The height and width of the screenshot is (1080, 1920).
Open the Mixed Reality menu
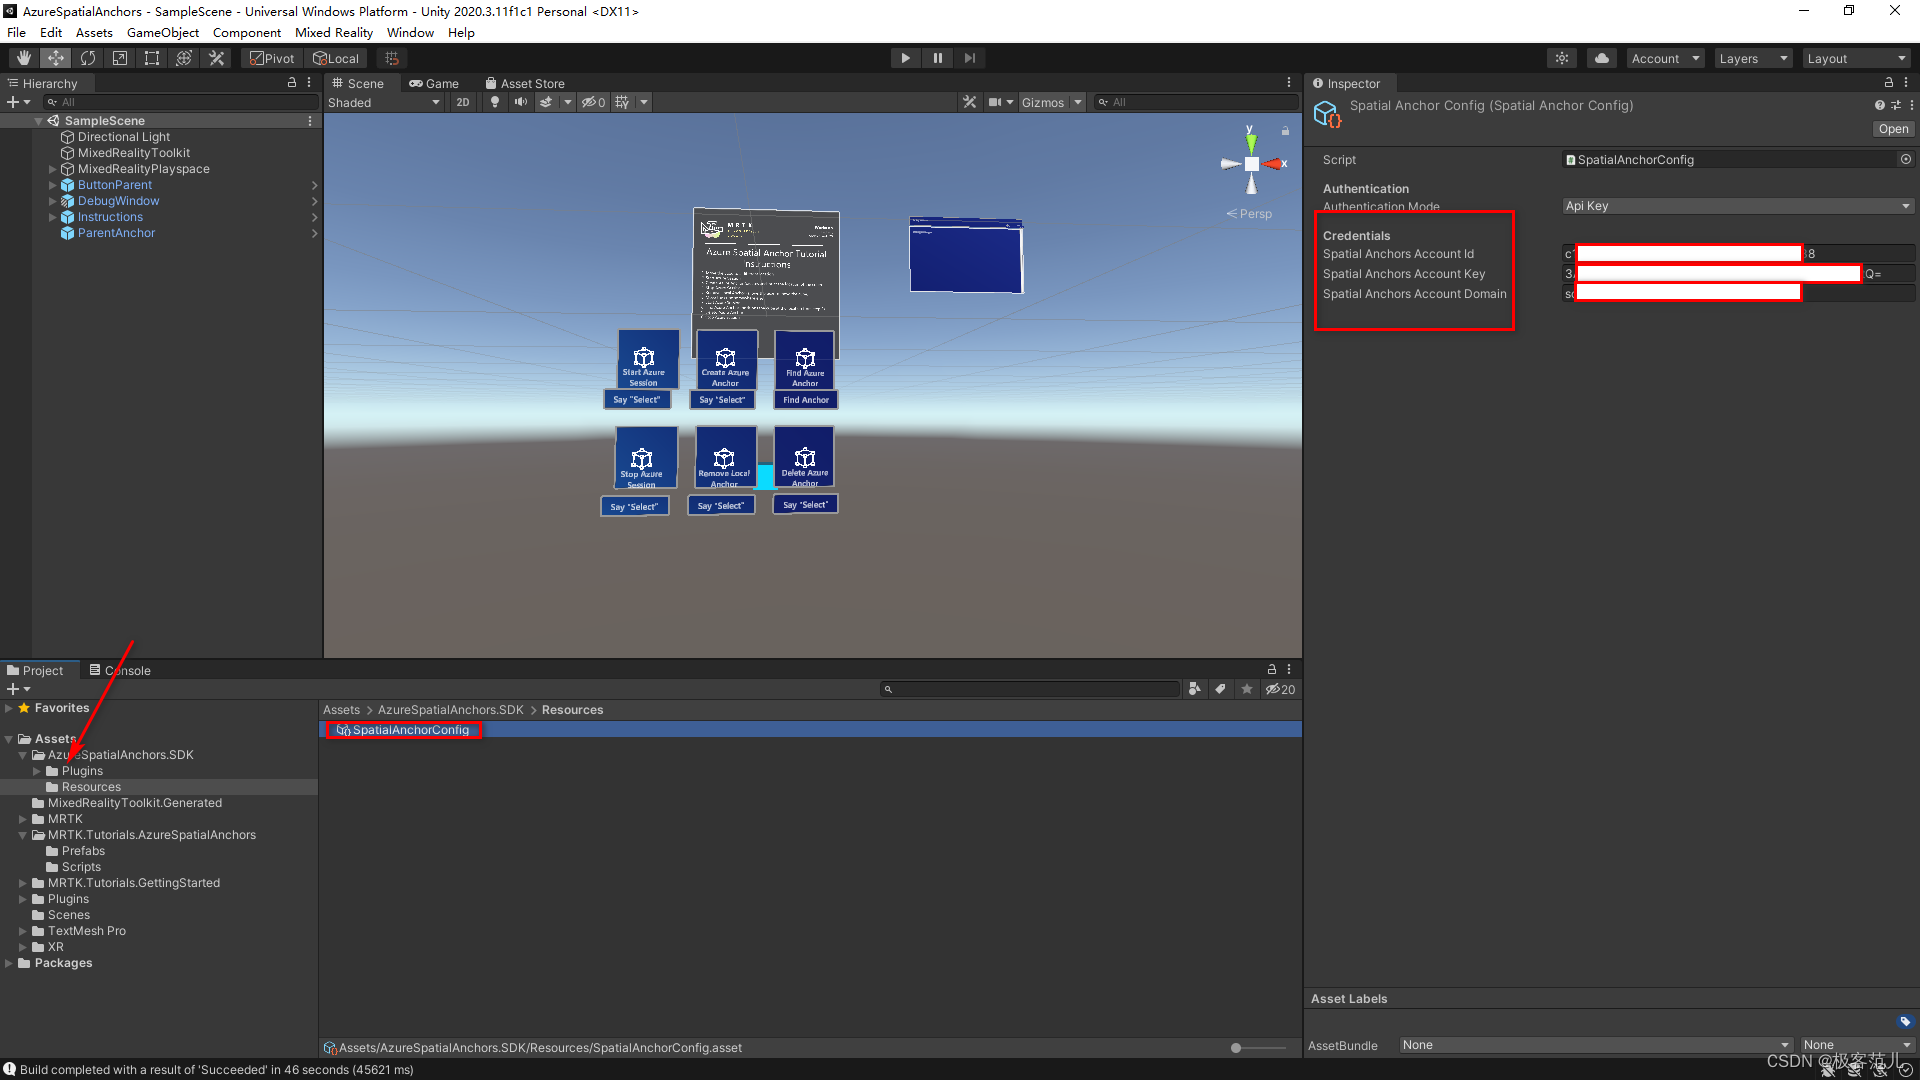point(333,32)
